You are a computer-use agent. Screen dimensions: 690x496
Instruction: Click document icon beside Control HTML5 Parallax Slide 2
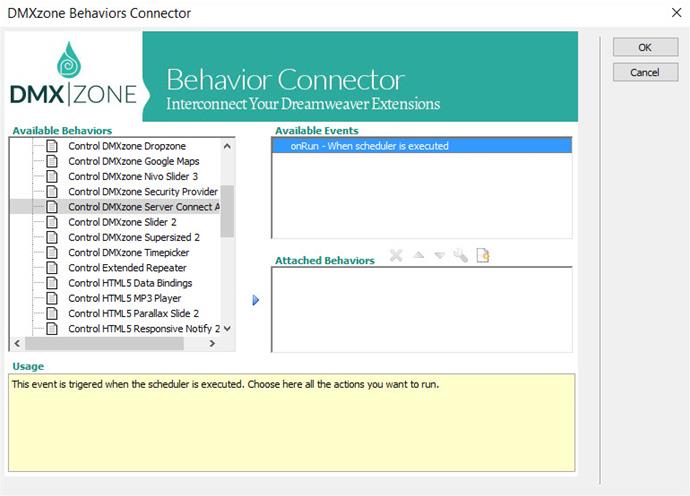click(52, 313)
